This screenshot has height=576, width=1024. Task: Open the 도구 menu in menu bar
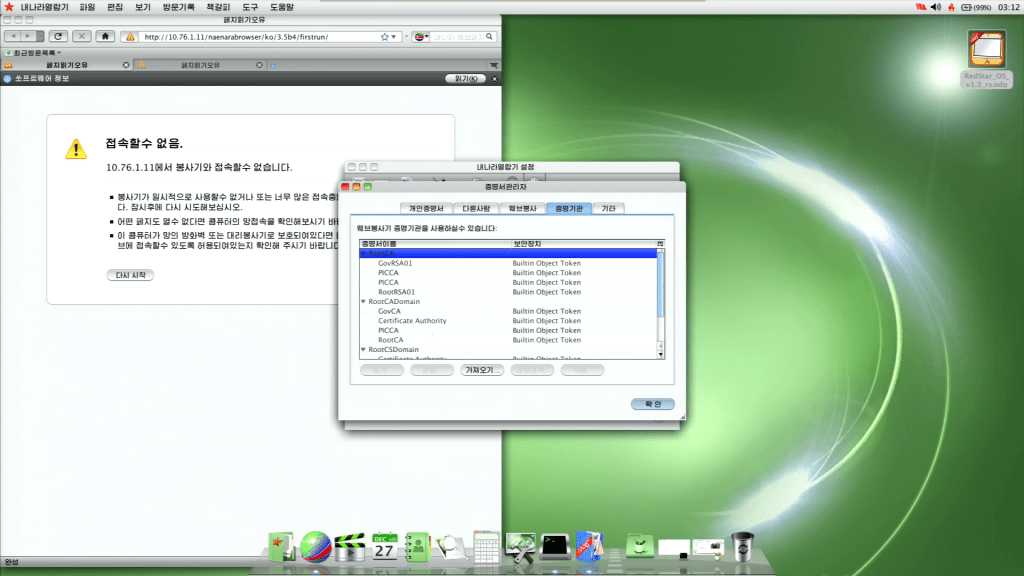pos(250,7)
